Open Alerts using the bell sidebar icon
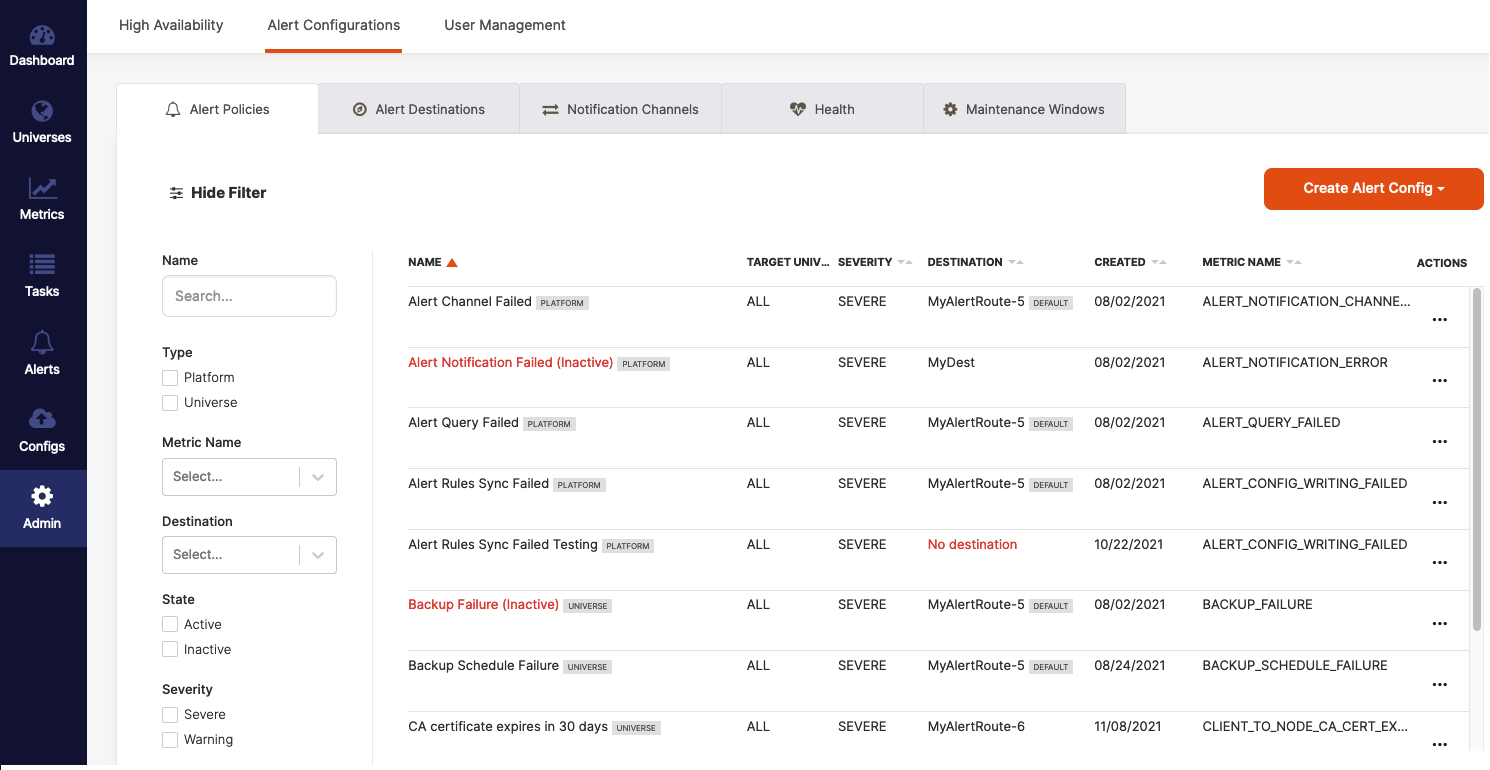The width and height of the screenshot is (1490, 770). coord(42,352)
